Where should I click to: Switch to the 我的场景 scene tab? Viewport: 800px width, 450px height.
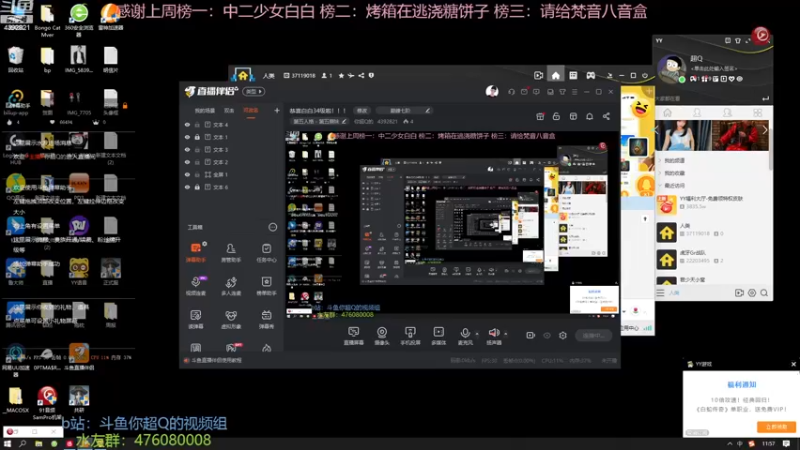(205, 111)
